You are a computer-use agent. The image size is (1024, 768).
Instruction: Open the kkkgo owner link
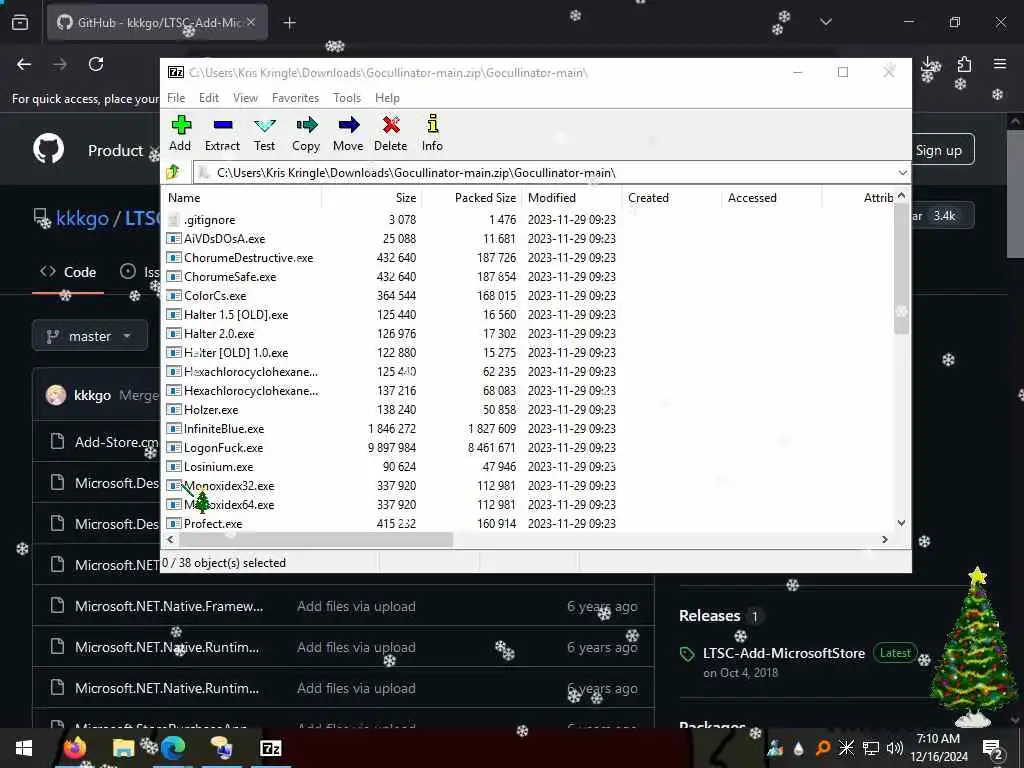[82, 217]
